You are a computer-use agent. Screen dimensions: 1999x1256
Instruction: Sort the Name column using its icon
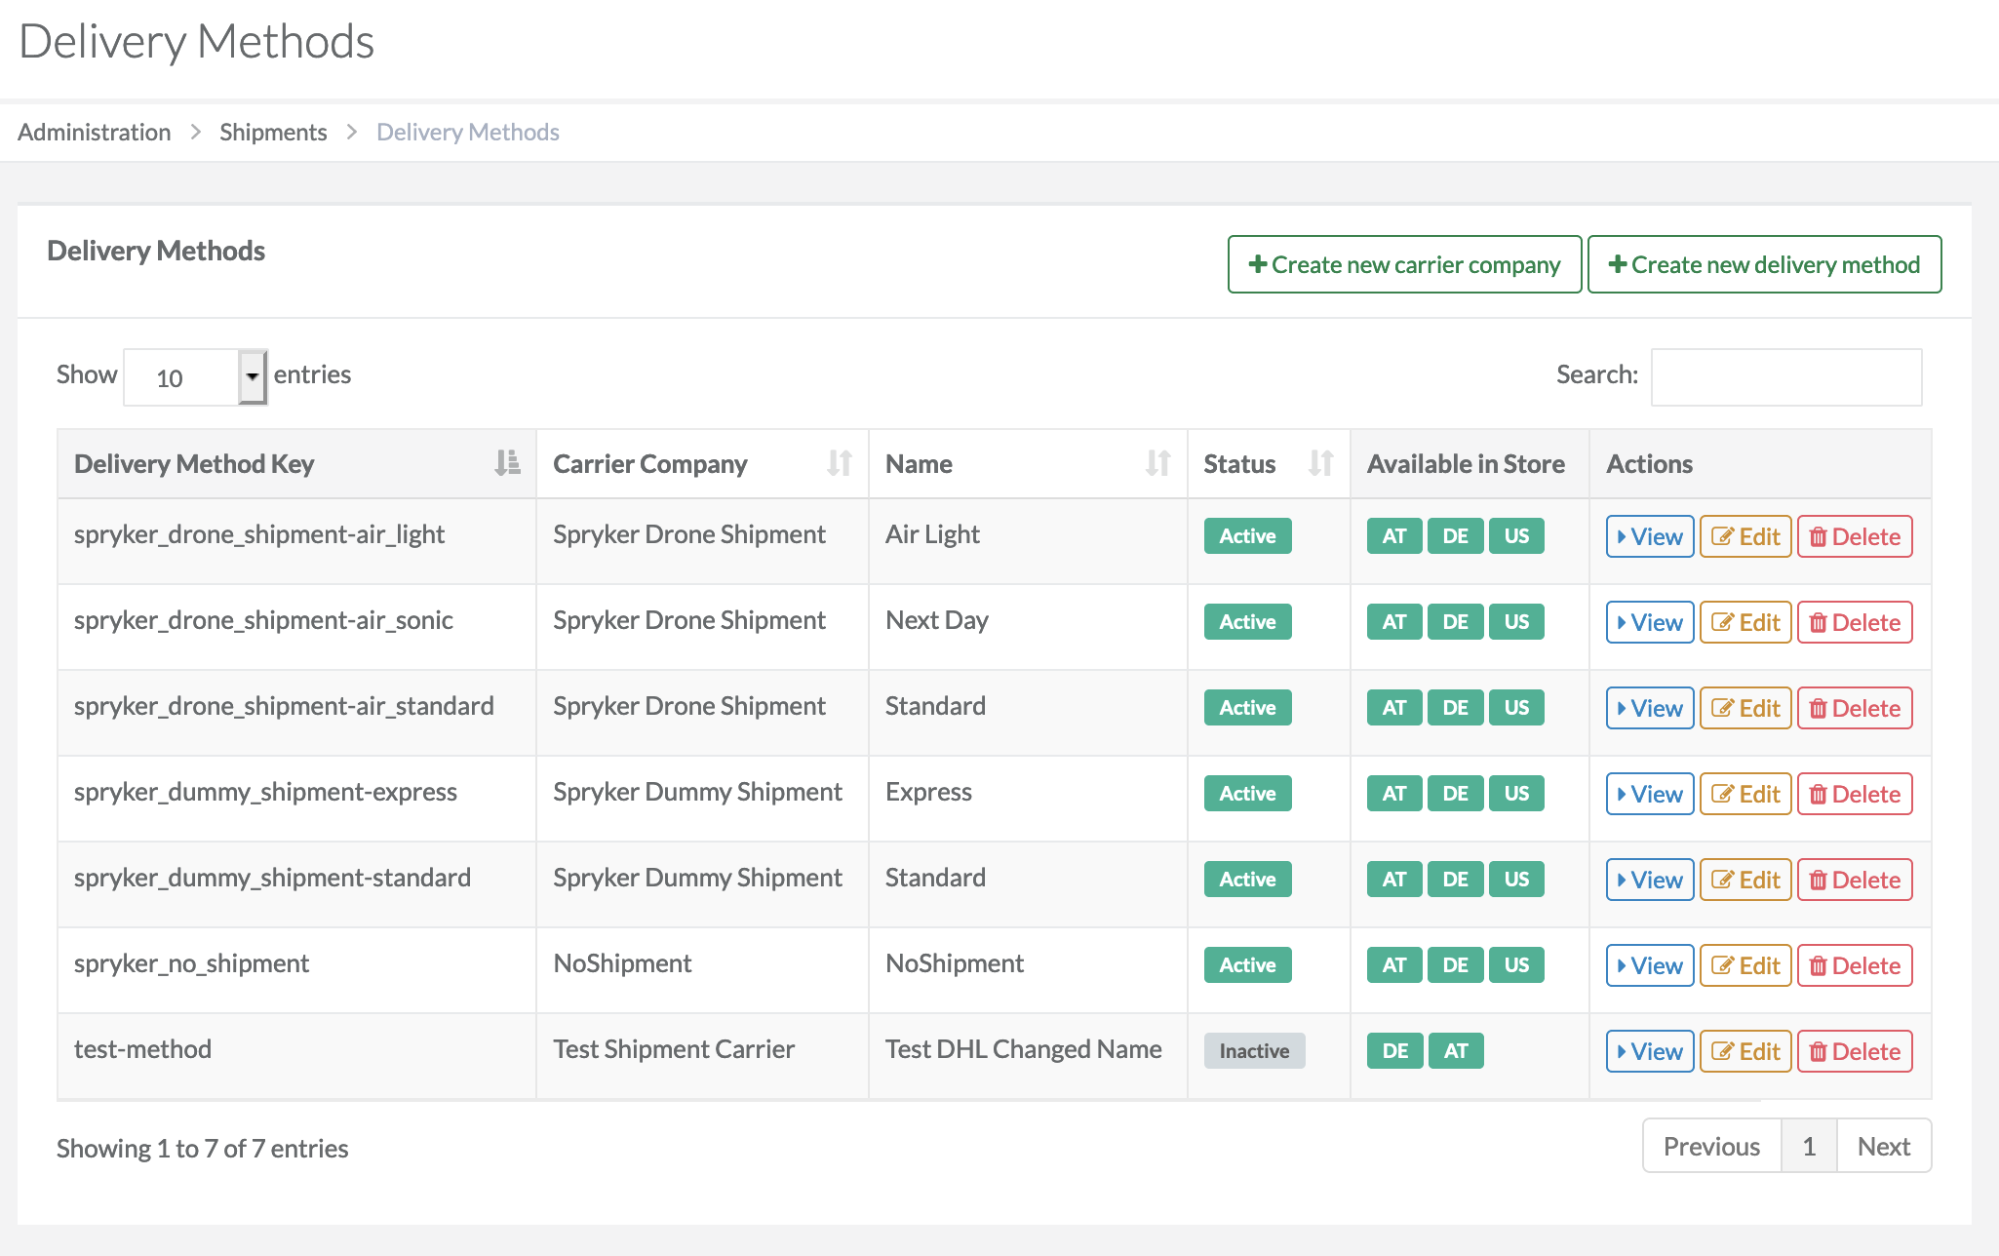coord(1158,463)
